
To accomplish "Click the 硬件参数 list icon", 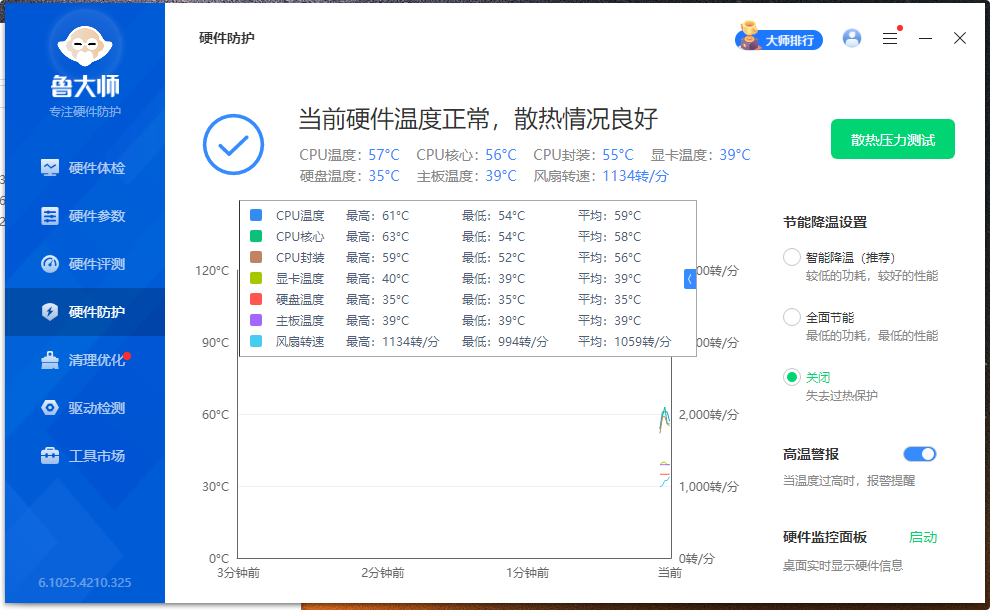I will click(50, 215).
